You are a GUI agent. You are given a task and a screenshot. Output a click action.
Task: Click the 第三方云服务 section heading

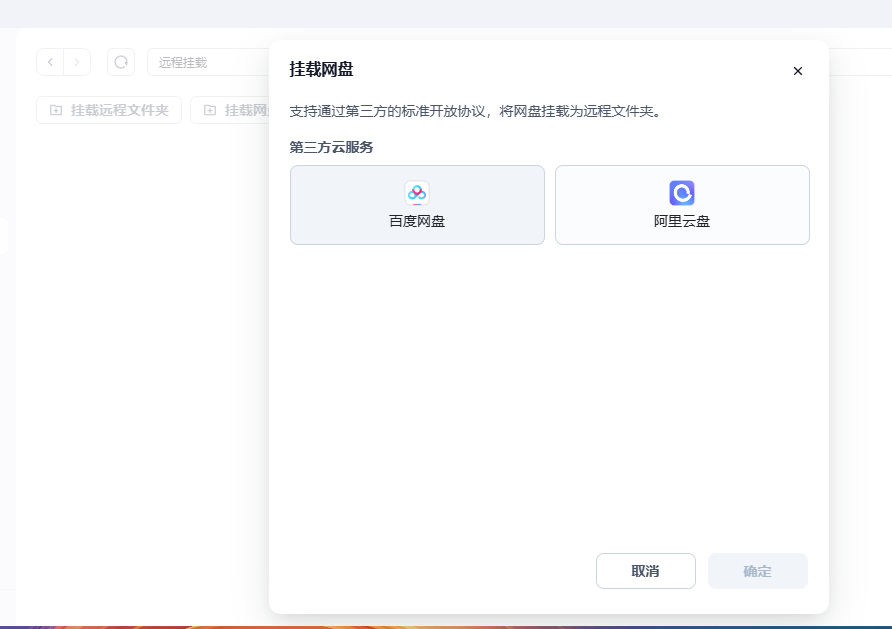tap(331, 147)
